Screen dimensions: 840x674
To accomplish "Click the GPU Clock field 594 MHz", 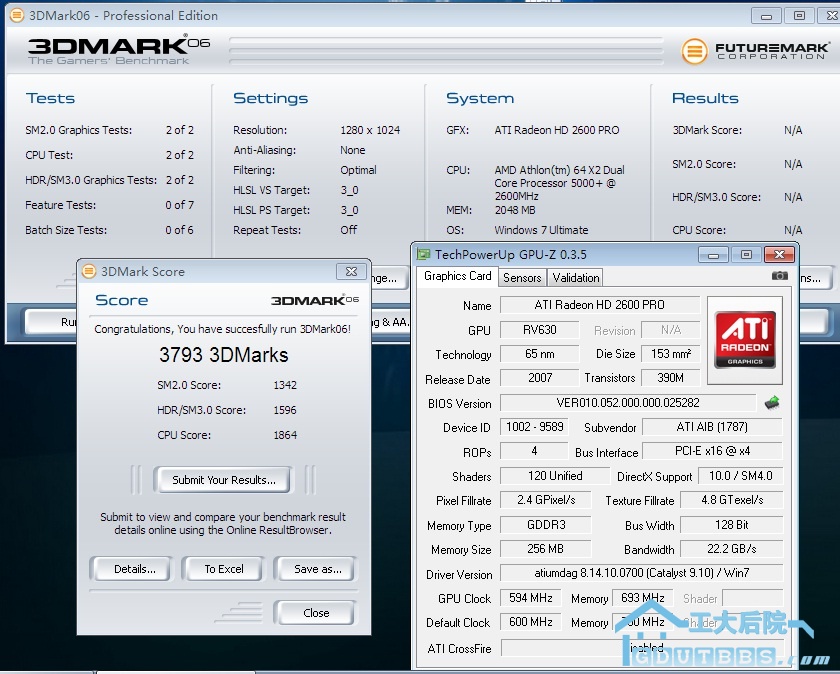I will click(x=530, y=597).
